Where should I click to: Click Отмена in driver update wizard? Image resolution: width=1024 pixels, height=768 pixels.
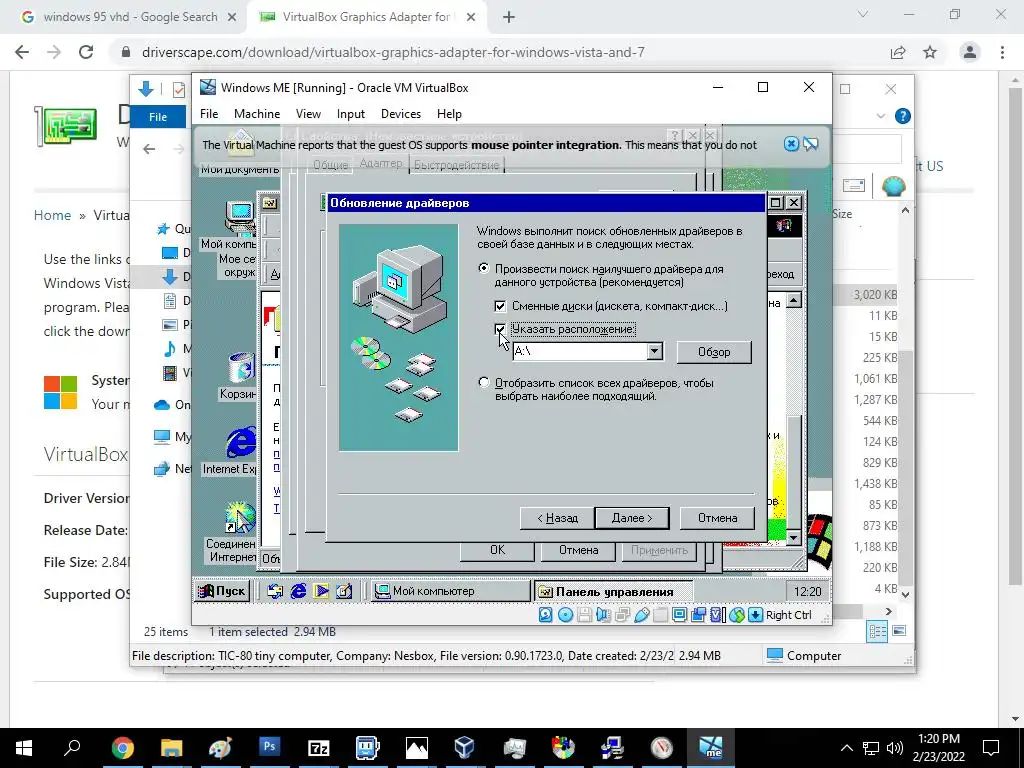[717, 518]
